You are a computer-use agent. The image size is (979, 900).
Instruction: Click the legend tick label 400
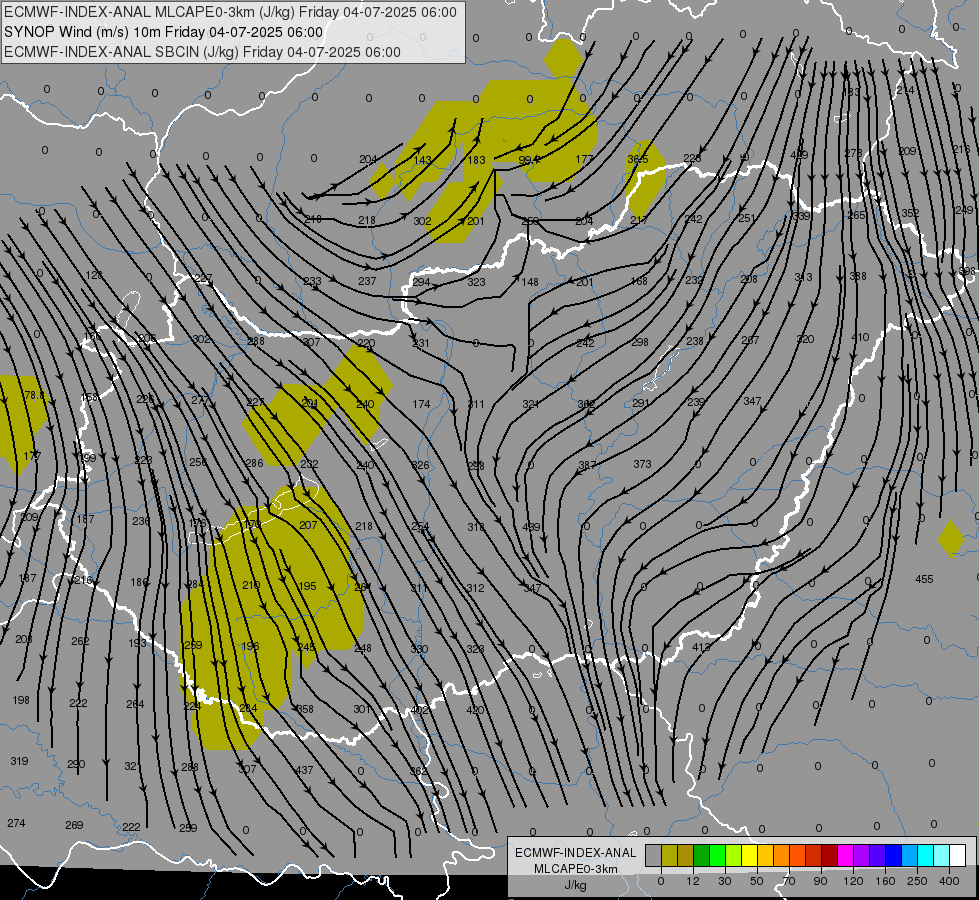949,881
